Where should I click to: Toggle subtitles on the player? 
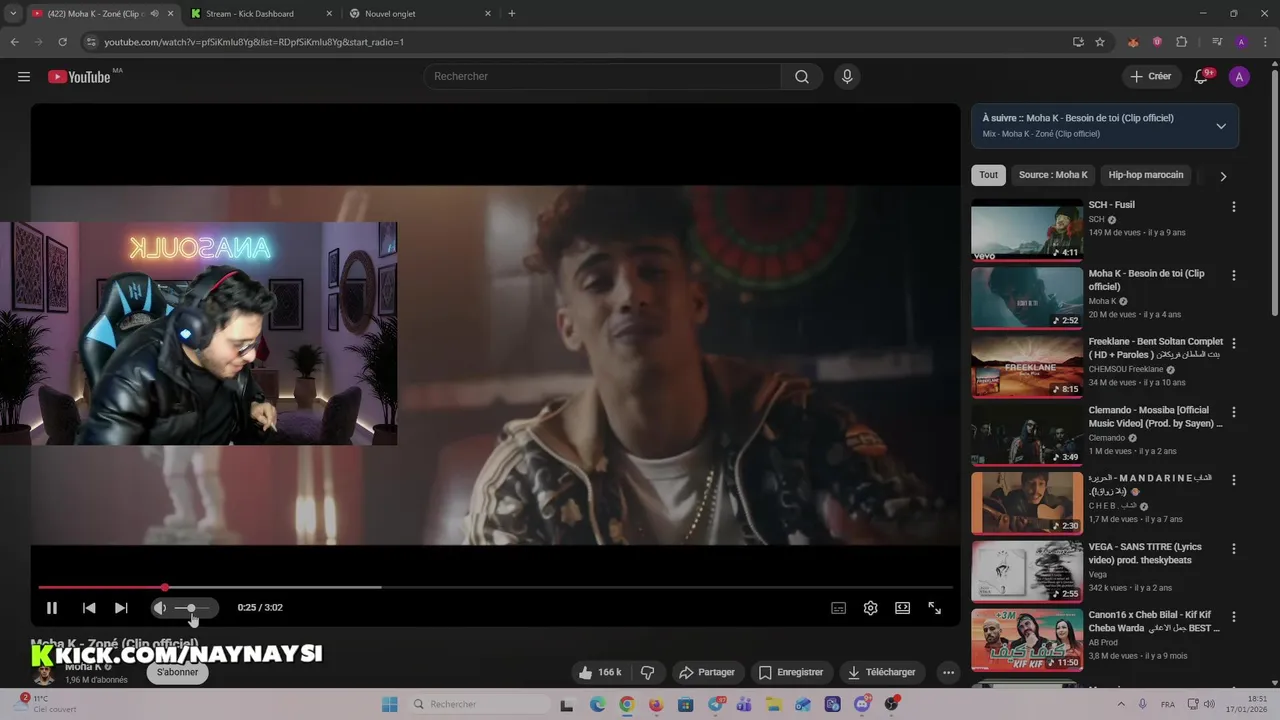click(x=838, y=608)
